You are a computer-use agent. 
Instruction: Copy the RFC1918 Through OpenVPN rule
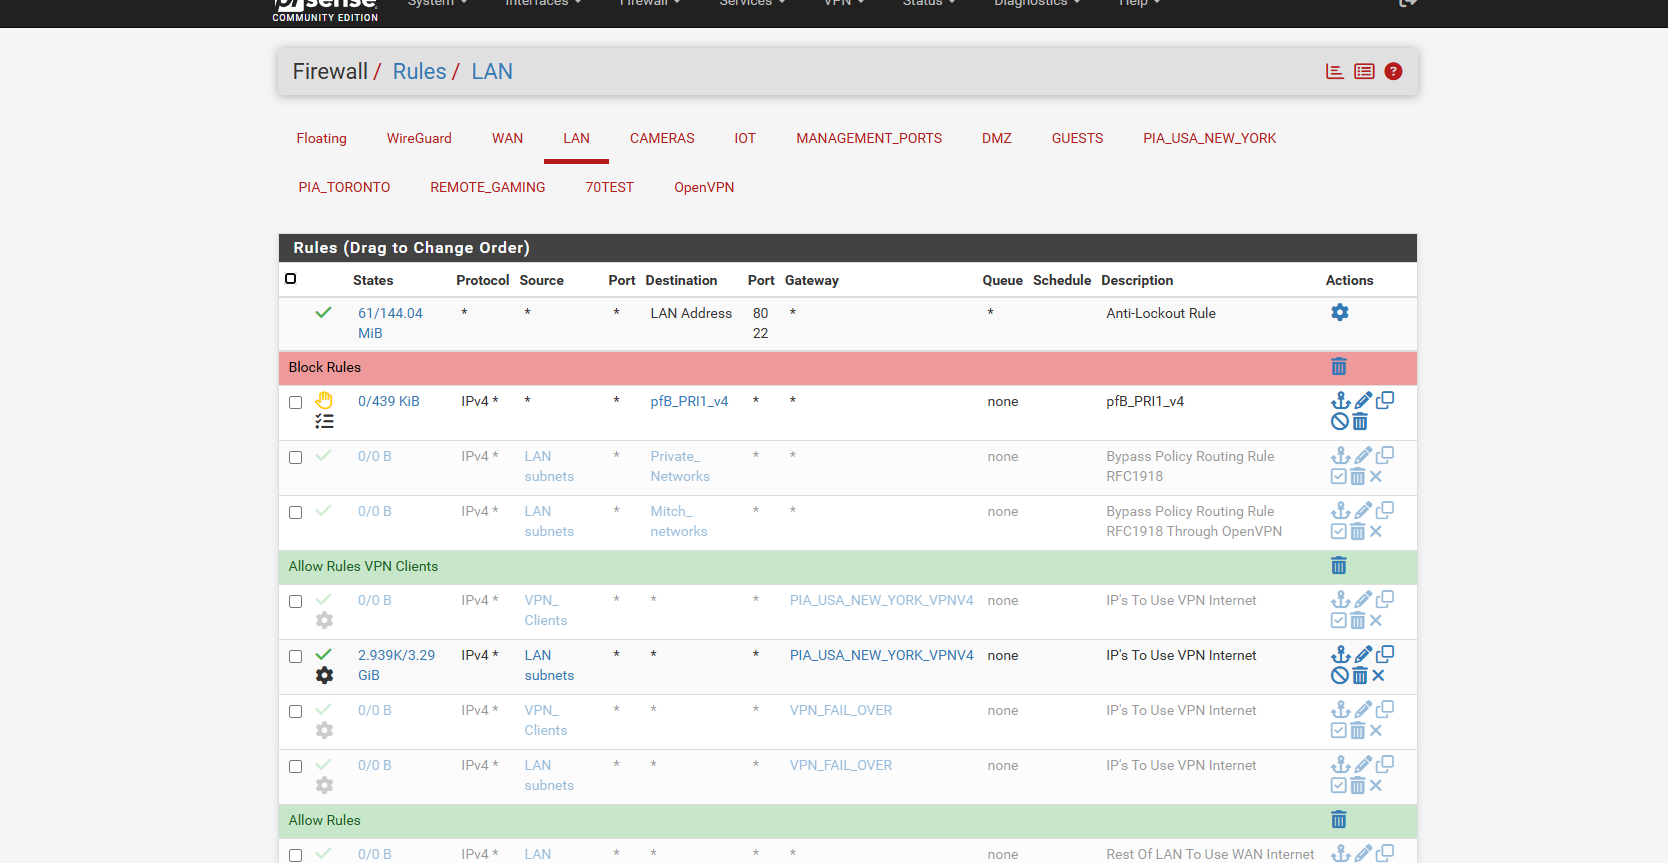pyautogui.click(x=1385, y=510)
